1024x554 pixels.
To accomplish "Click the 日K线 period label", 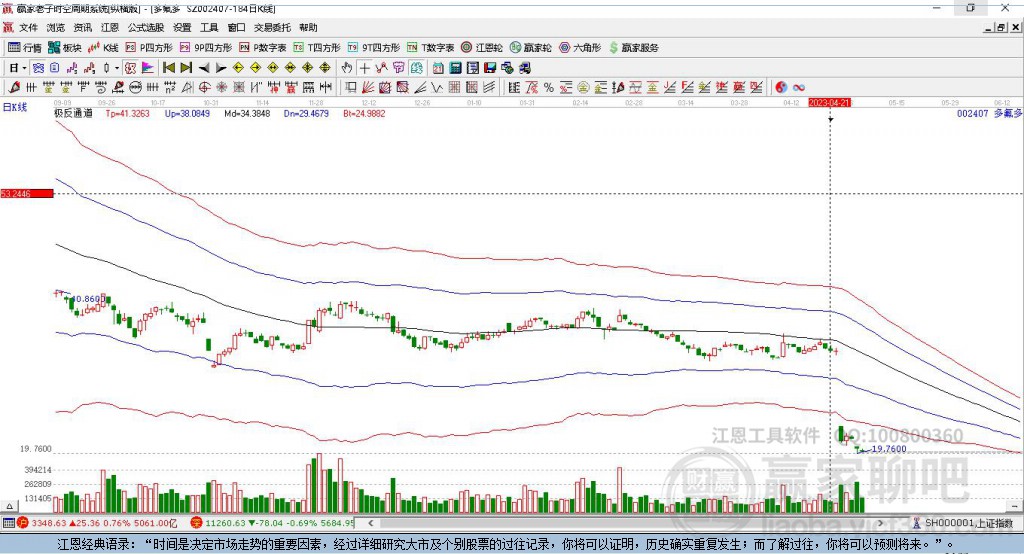I will [16, 108].
